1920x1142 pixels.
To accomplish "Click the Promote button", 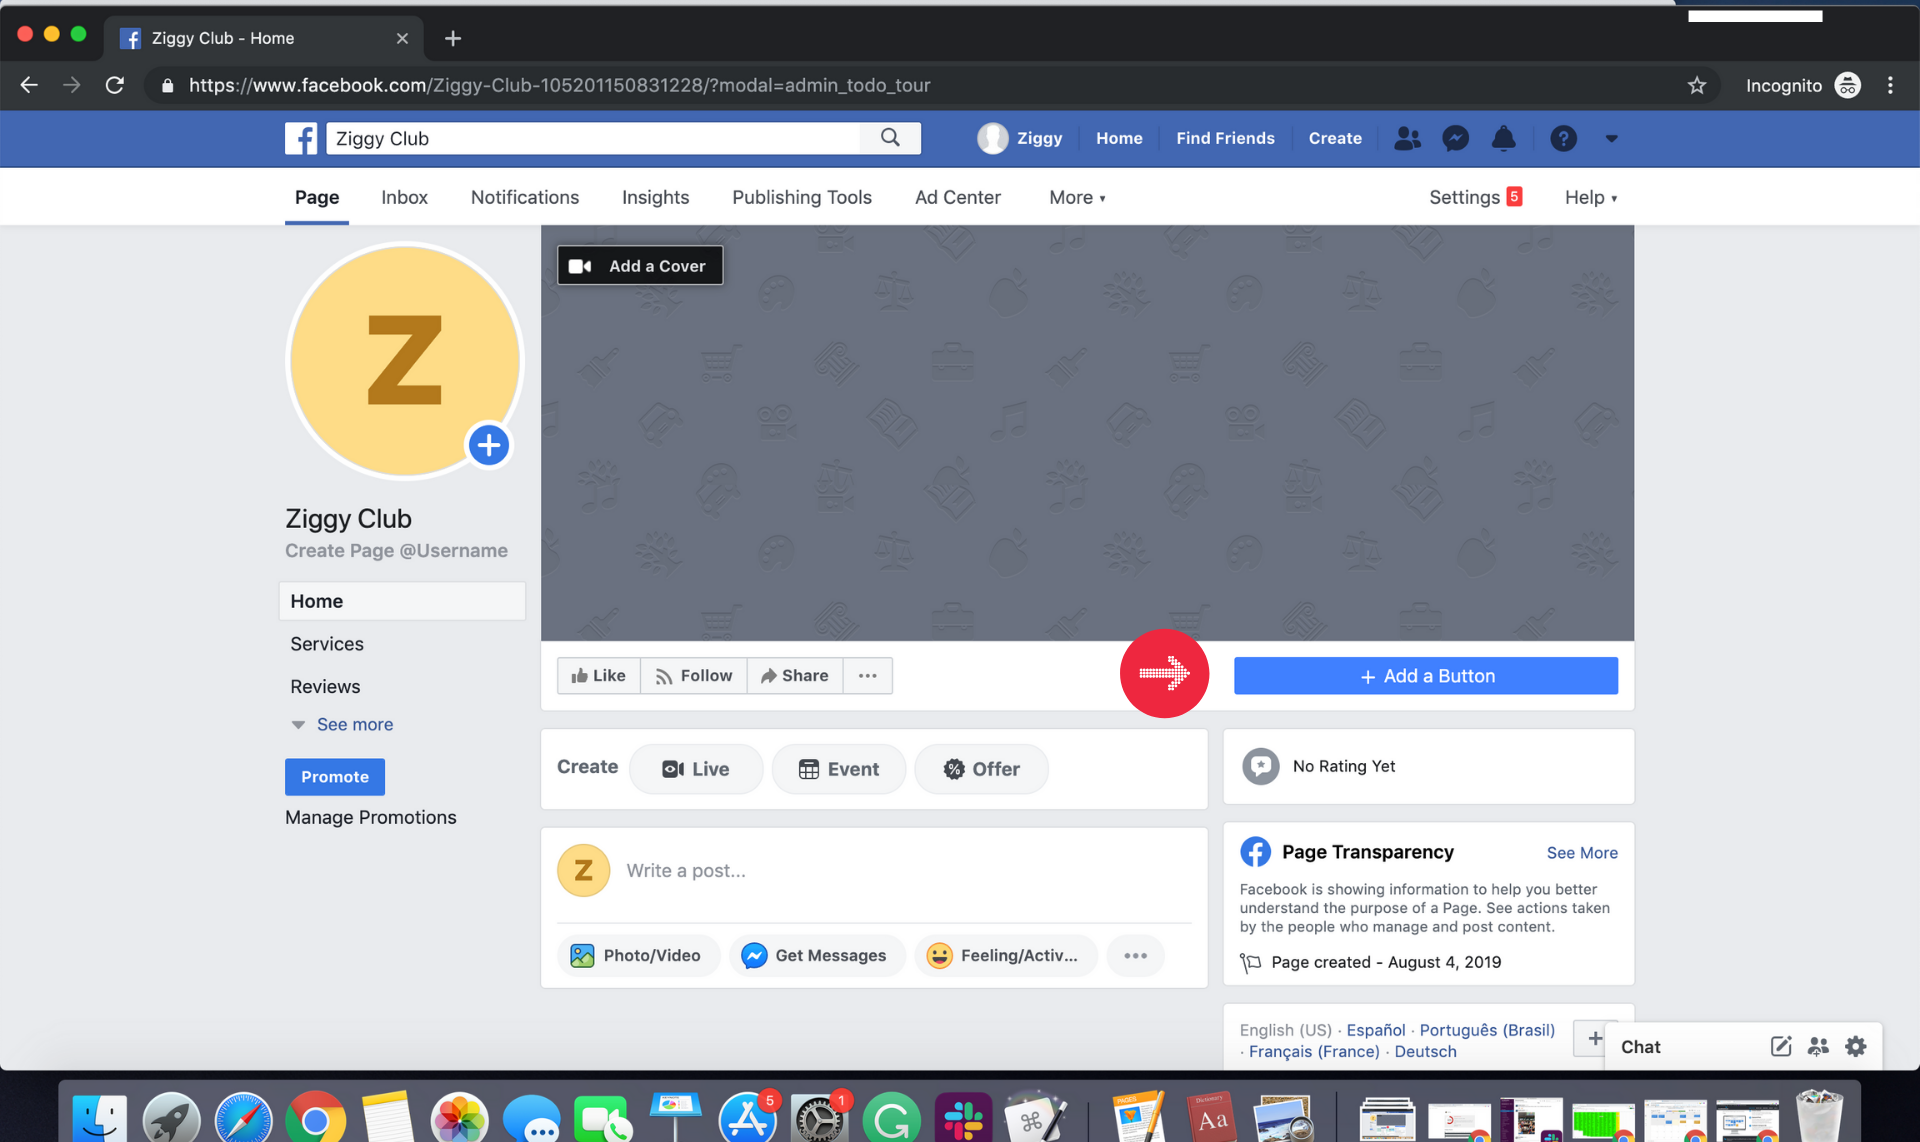I will point(335,777).
